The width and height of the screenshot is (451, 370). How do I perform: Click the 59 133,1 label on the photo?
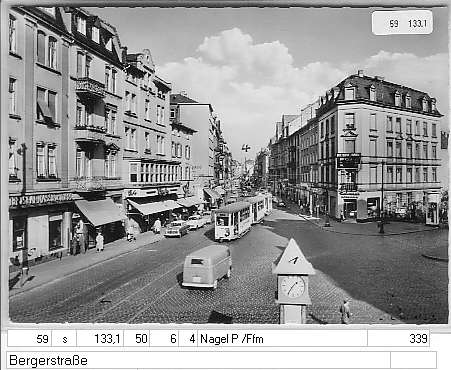(x=402, y=23)
